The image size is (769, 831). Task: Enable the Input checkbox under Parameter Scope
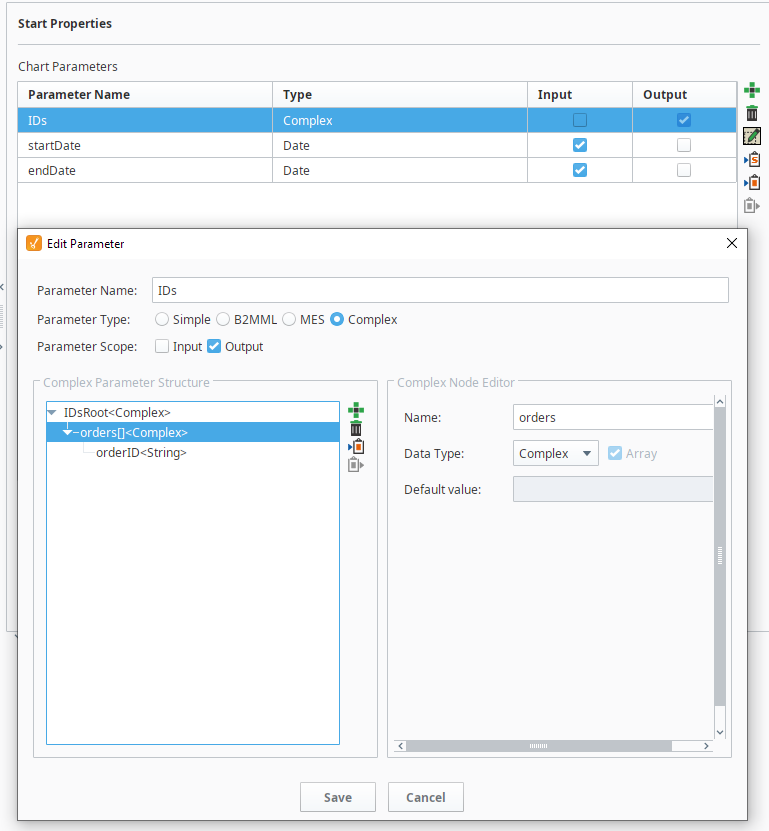click(x=162, y=347)
